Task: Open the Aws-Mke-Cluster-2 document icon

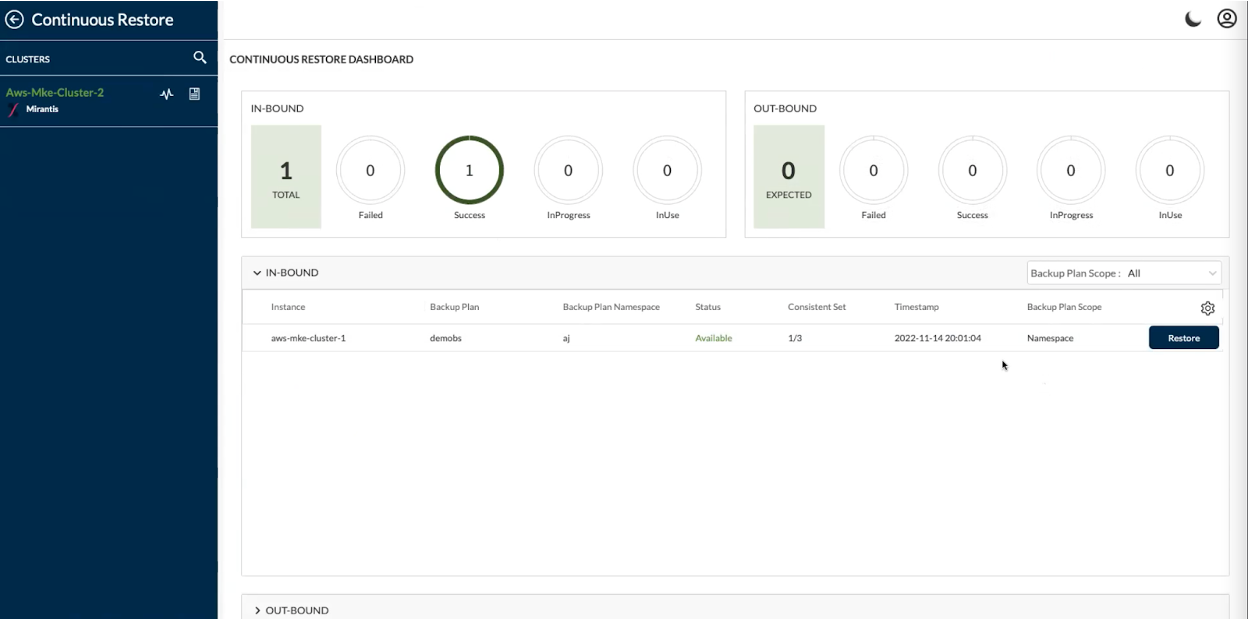Action: click(195, 94)
